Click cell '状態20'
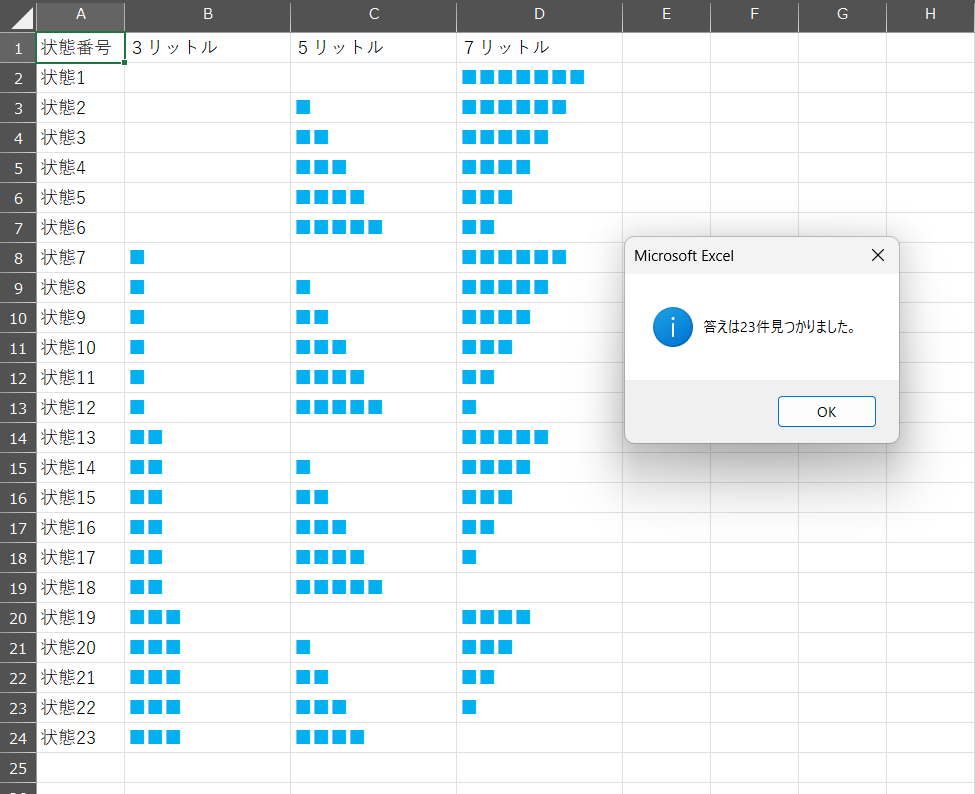Screen dimensions: 975x794 coord(80,648)
